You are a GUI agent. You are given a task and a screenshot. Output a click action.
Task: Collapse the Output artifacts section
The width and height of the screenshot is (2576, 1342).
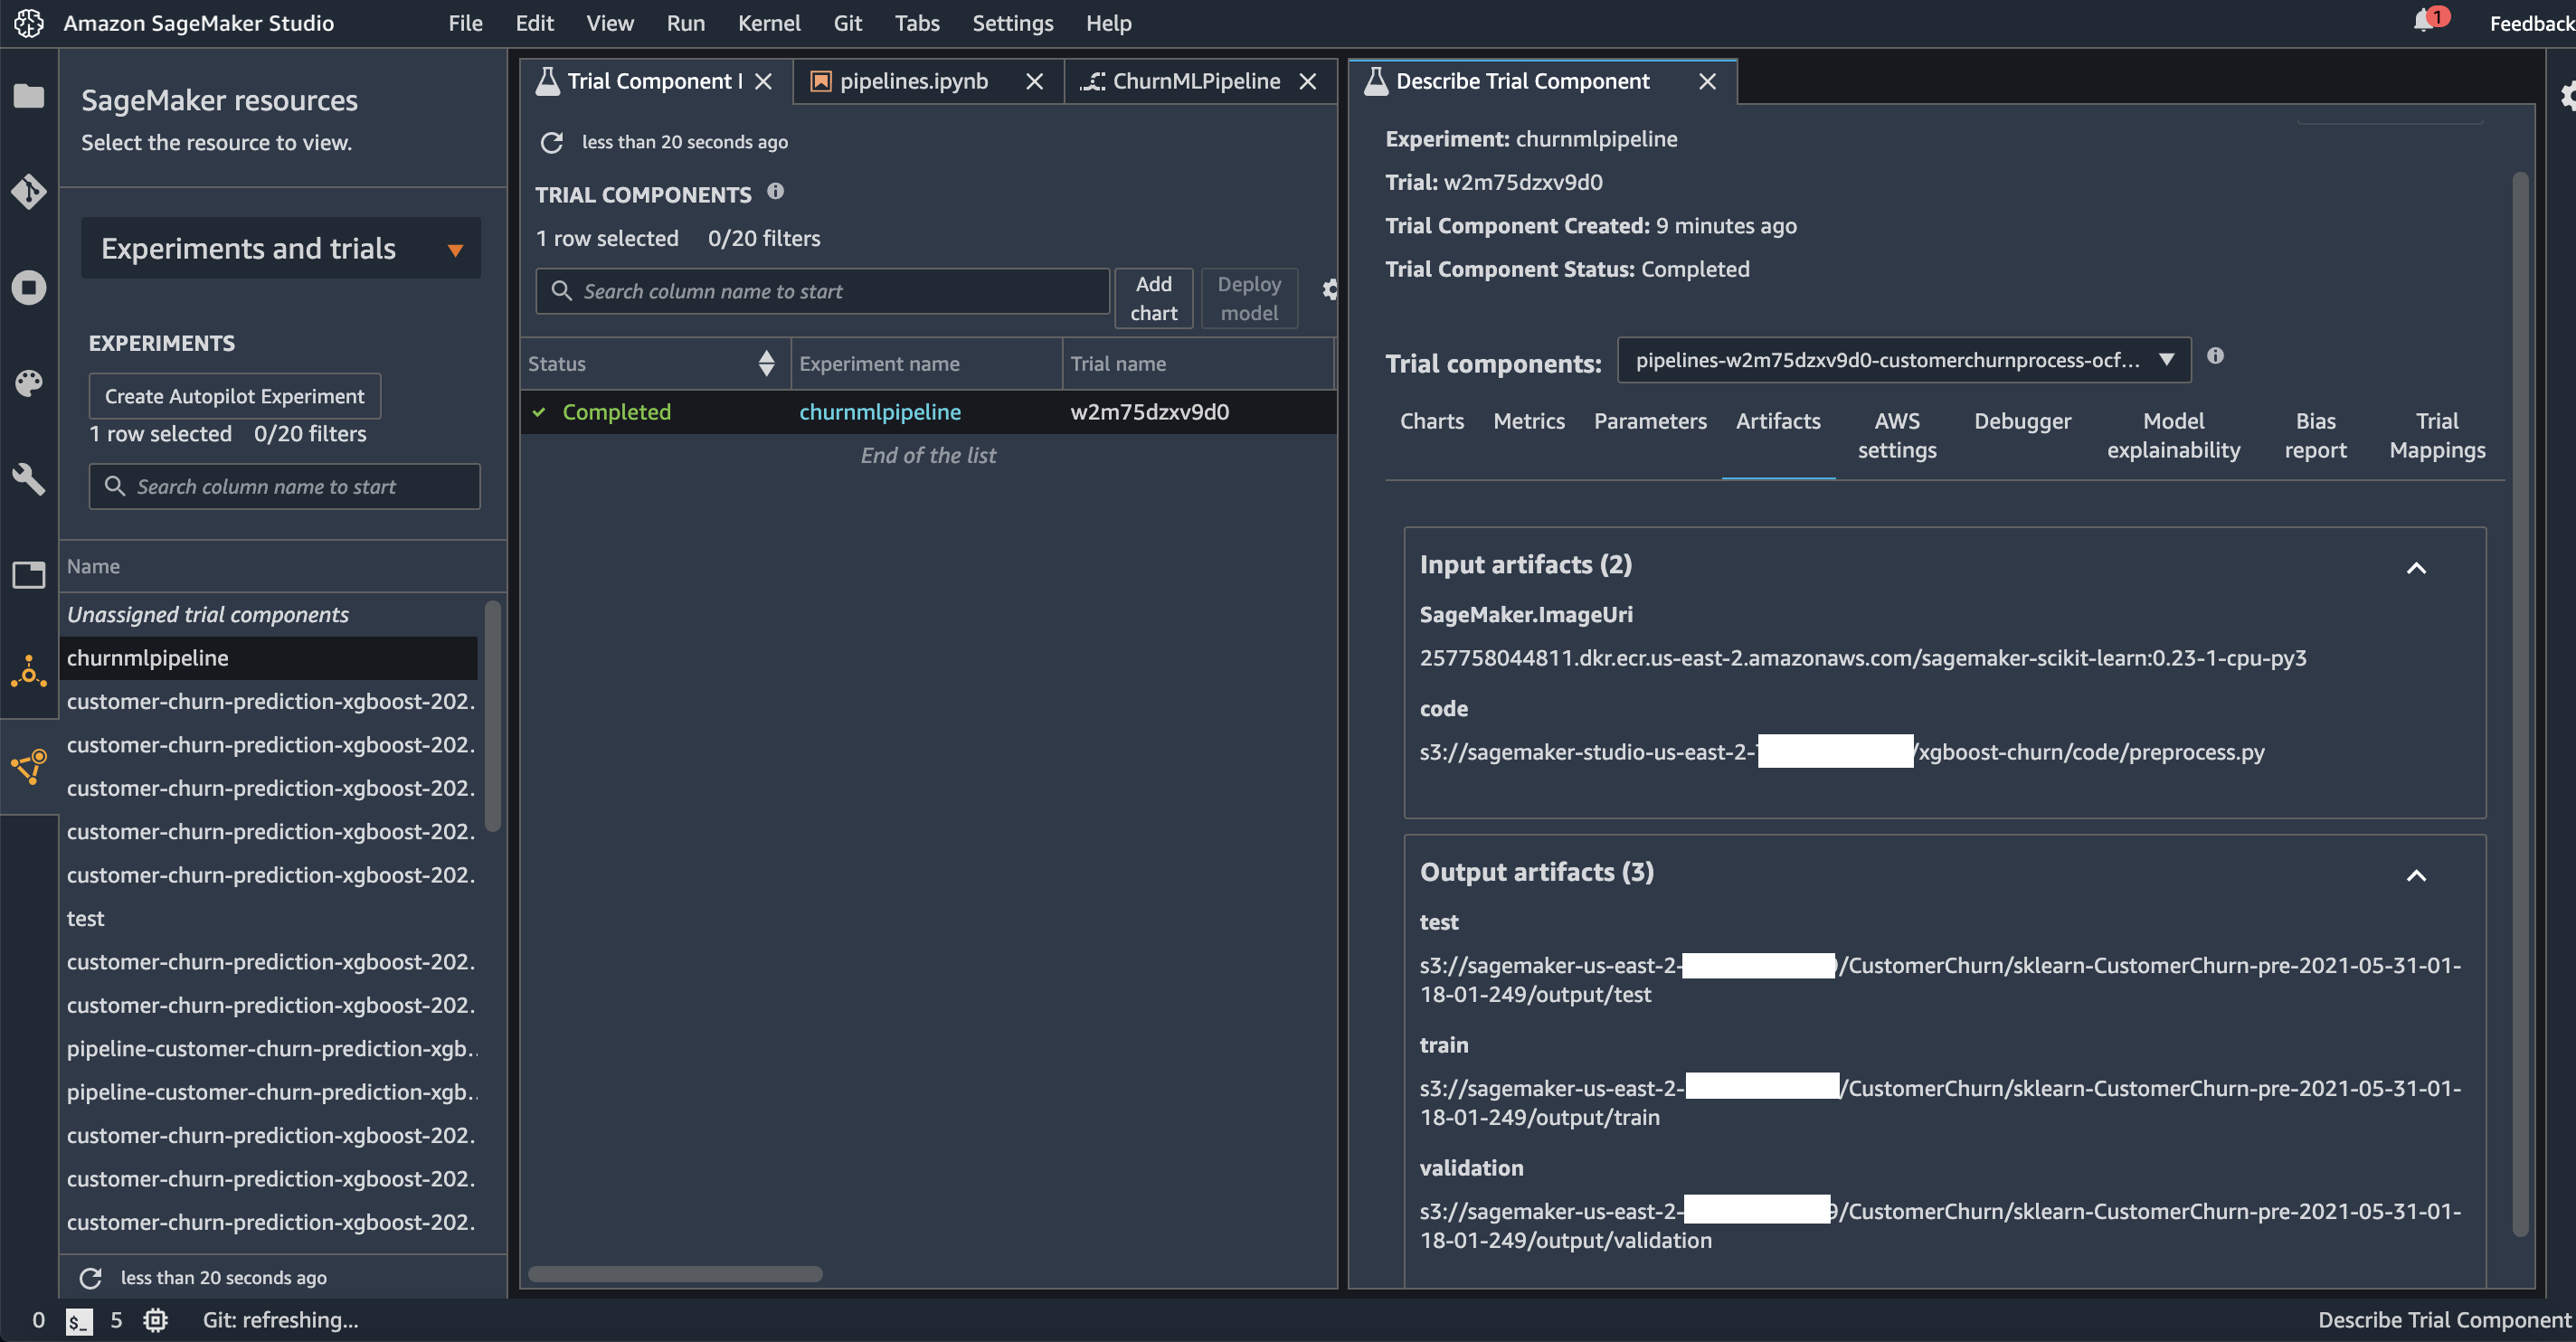tap(2415, 875)
